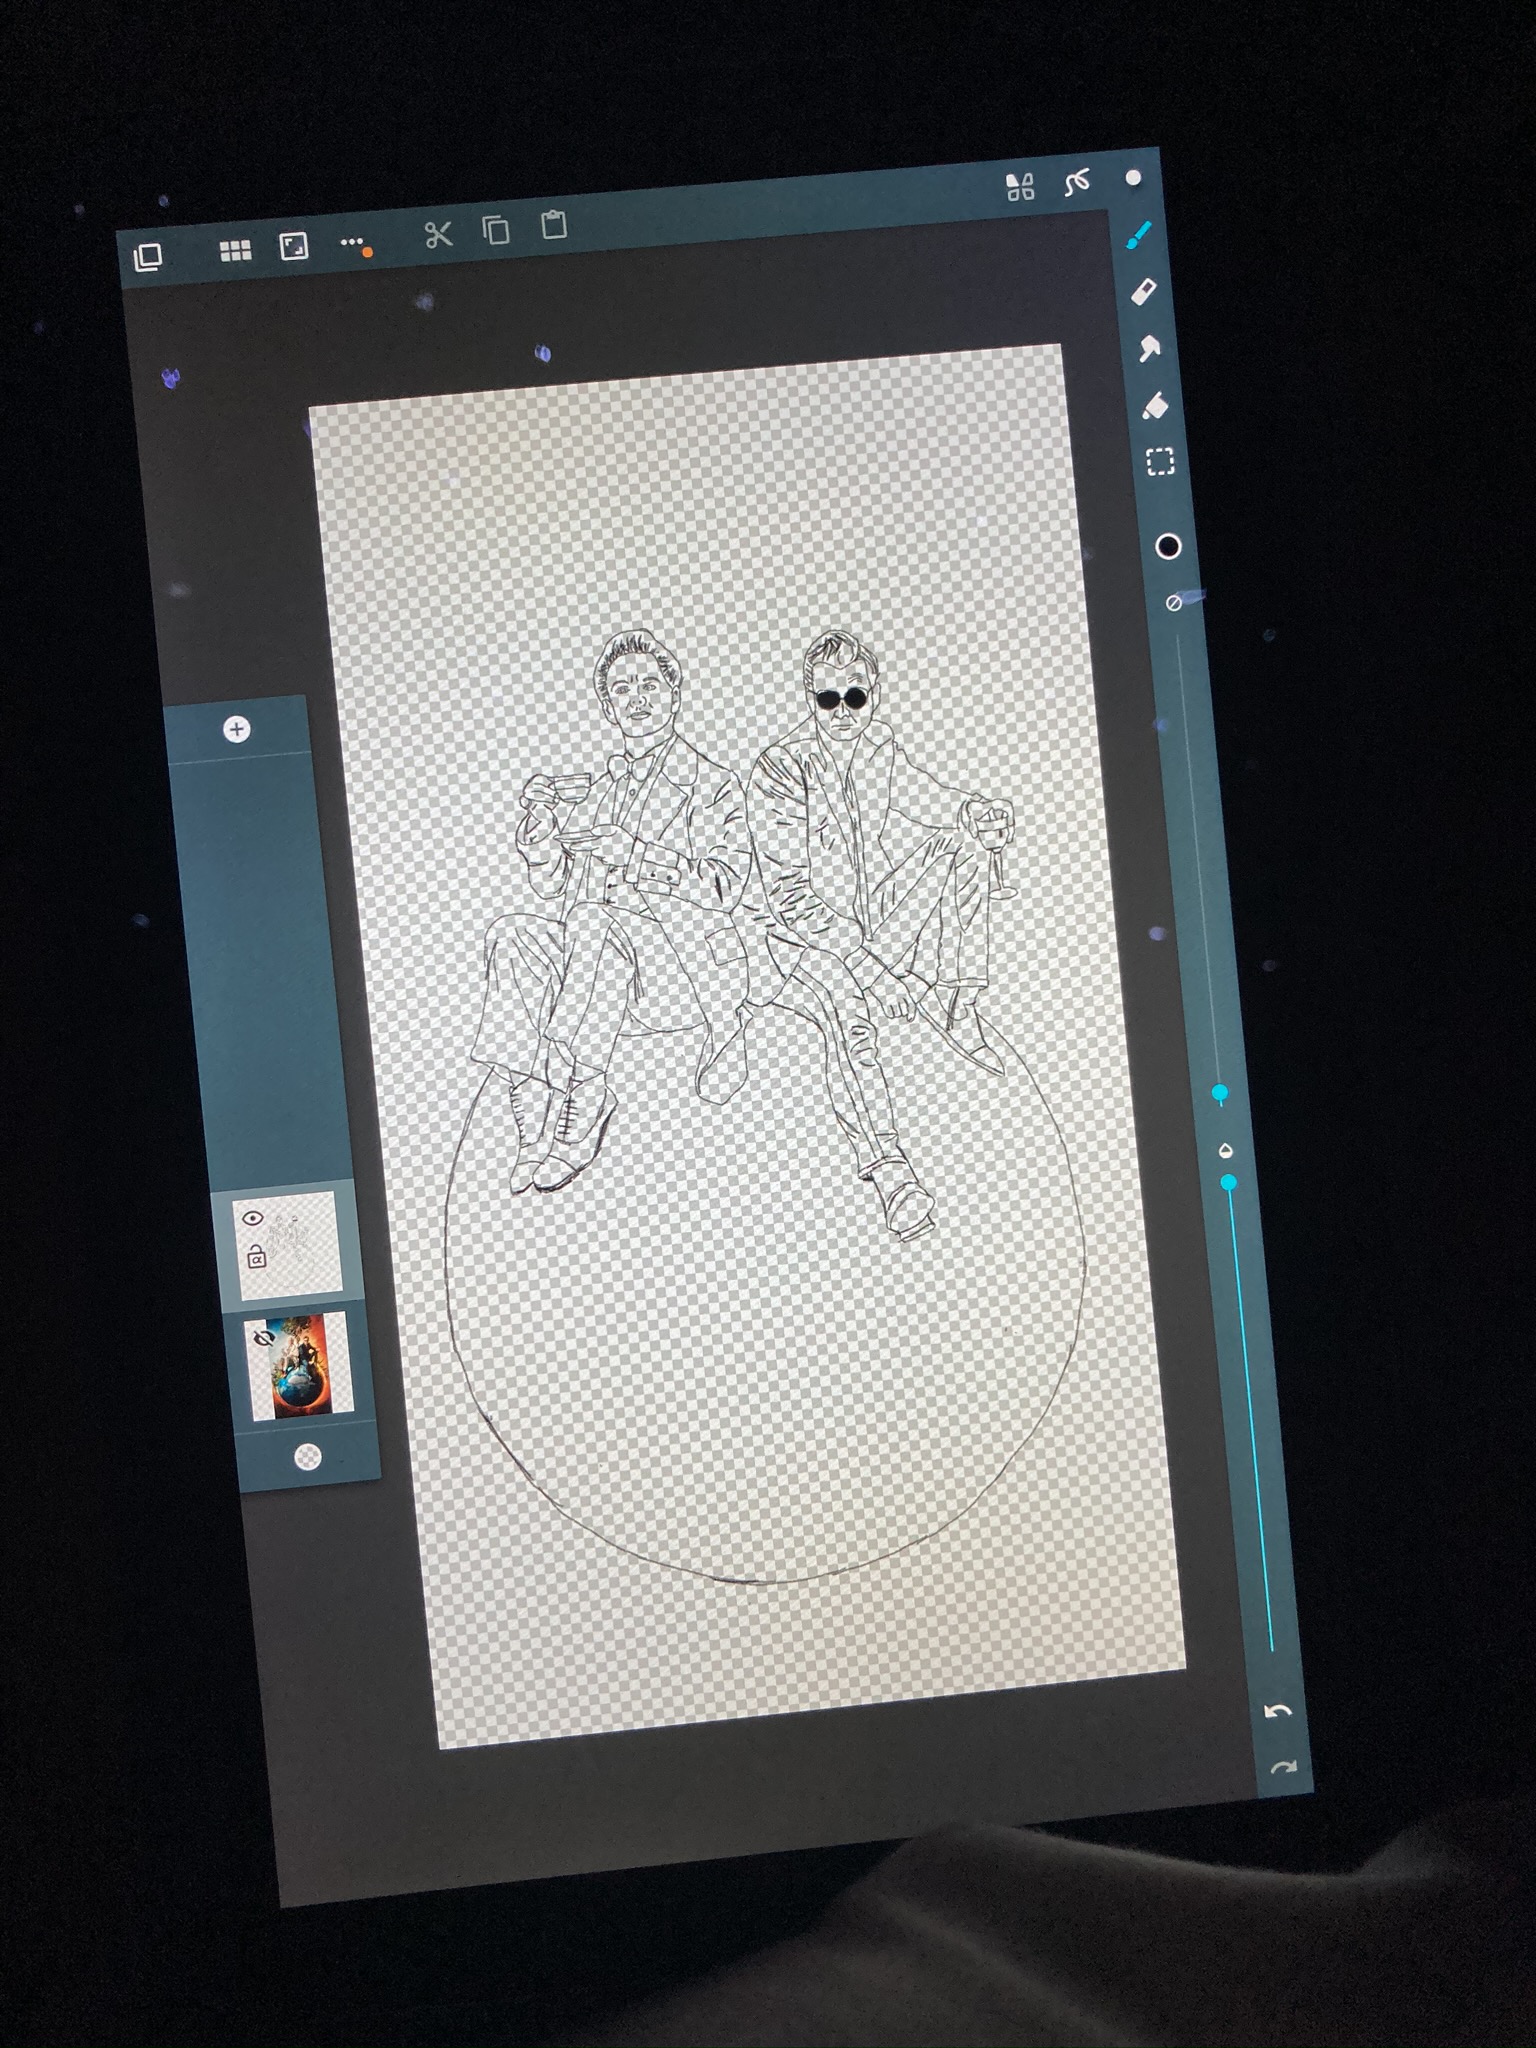Open the black color picker circle
Screen dimensions: 1536x2048
coord(1168,546)
